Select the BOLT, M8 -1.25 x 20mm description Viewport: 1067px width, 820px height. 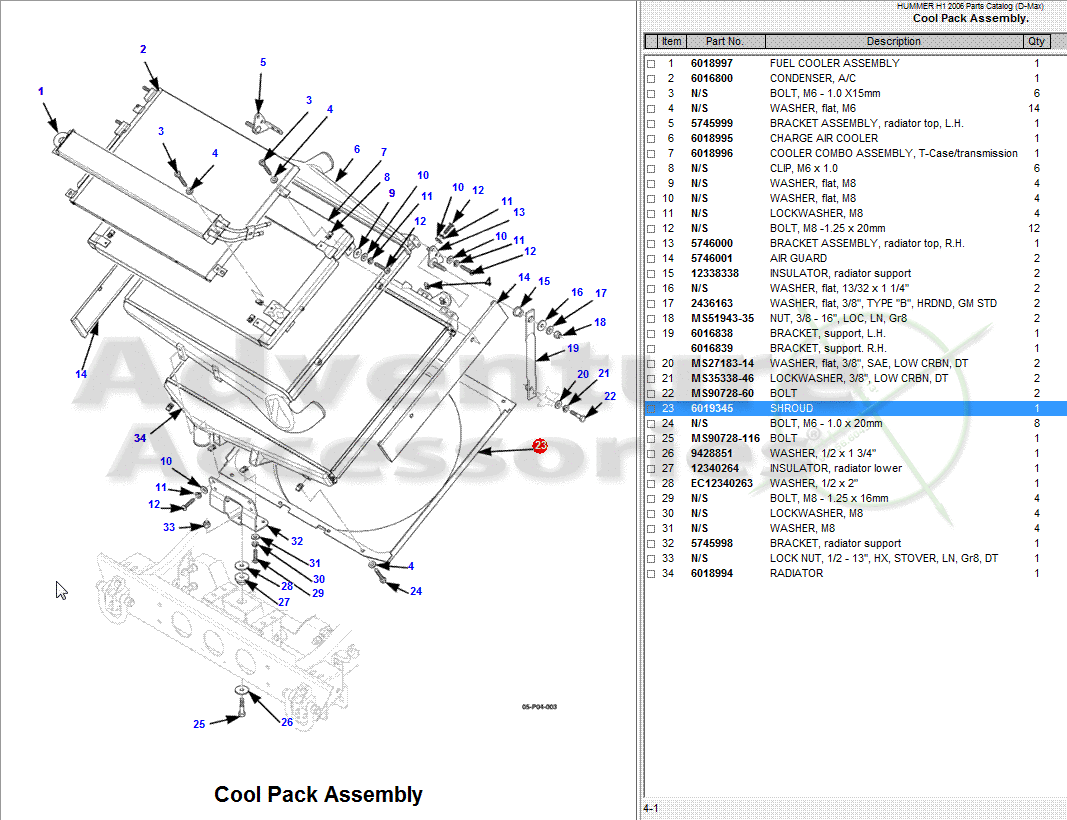[x=827, y=229]
